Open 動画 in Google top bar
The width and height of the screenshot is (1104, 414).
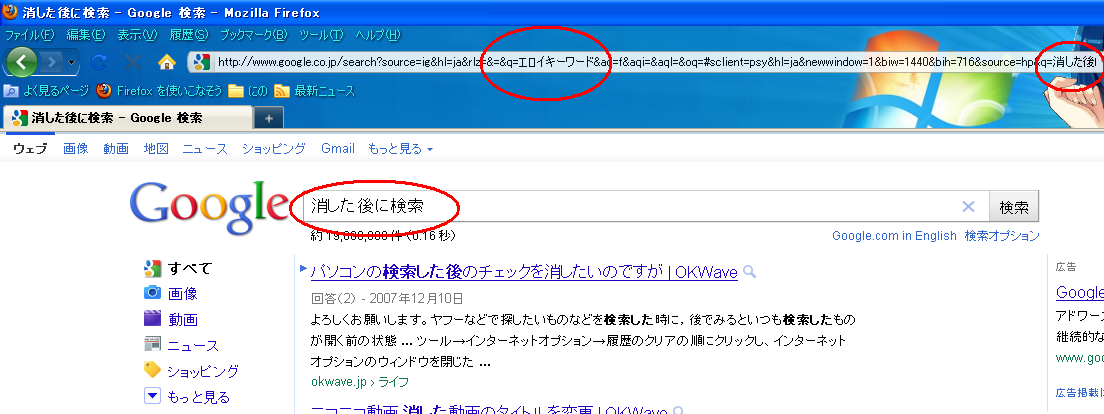(x=115, y=149)
